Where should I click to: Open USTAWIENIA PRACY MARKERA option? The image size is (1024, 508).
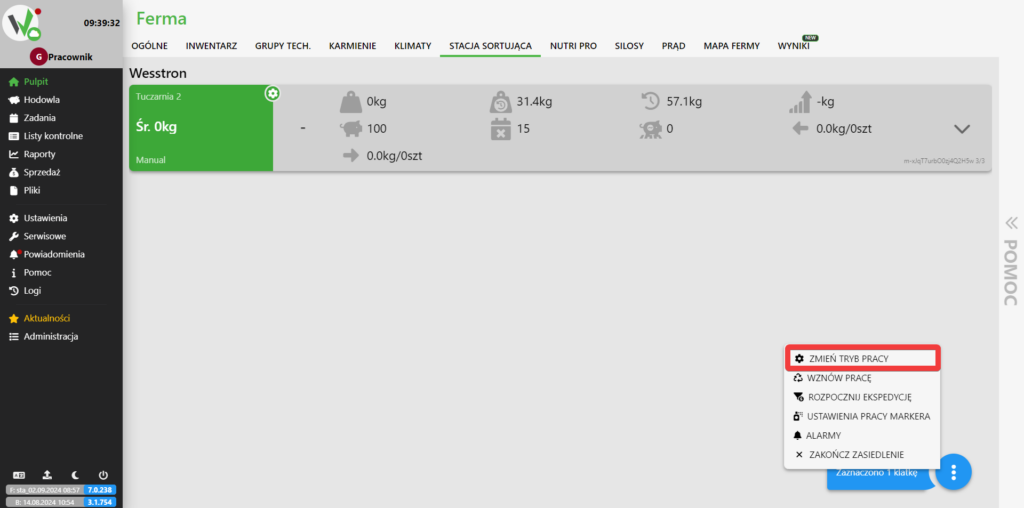pos(868,416)
